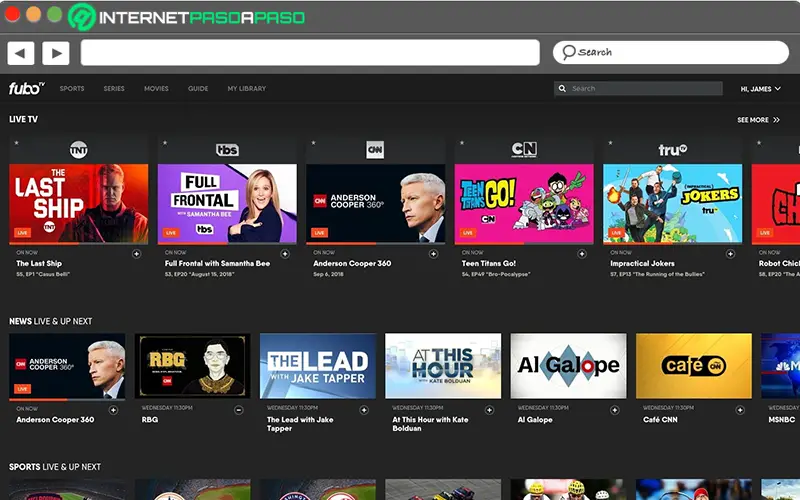Click the browser forward arrow button
Viewport: 800px width, 500px height.
(x=56, y=53)
